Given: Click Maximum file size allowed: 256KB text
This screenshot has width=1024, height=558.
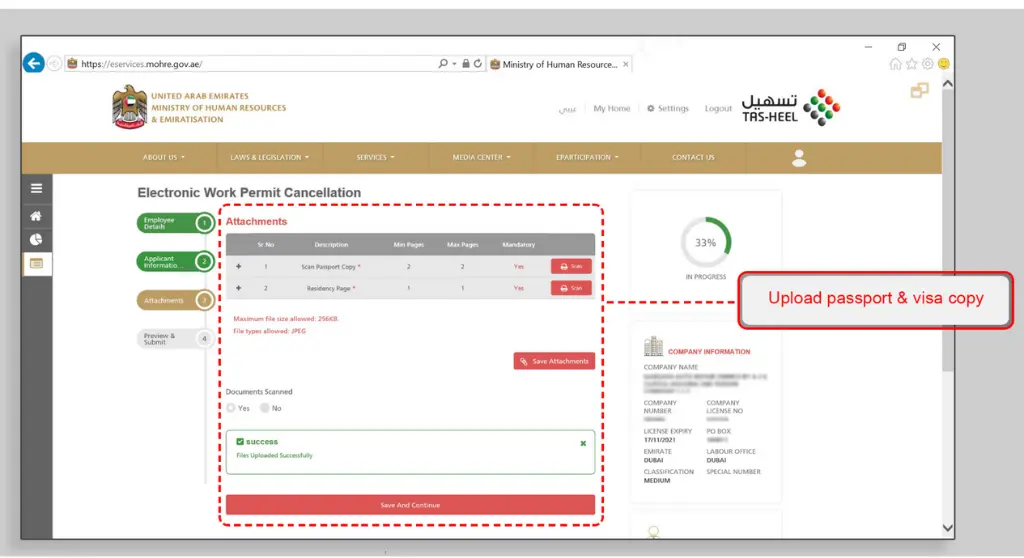Looking at the screenshot, I should (286, 319).
